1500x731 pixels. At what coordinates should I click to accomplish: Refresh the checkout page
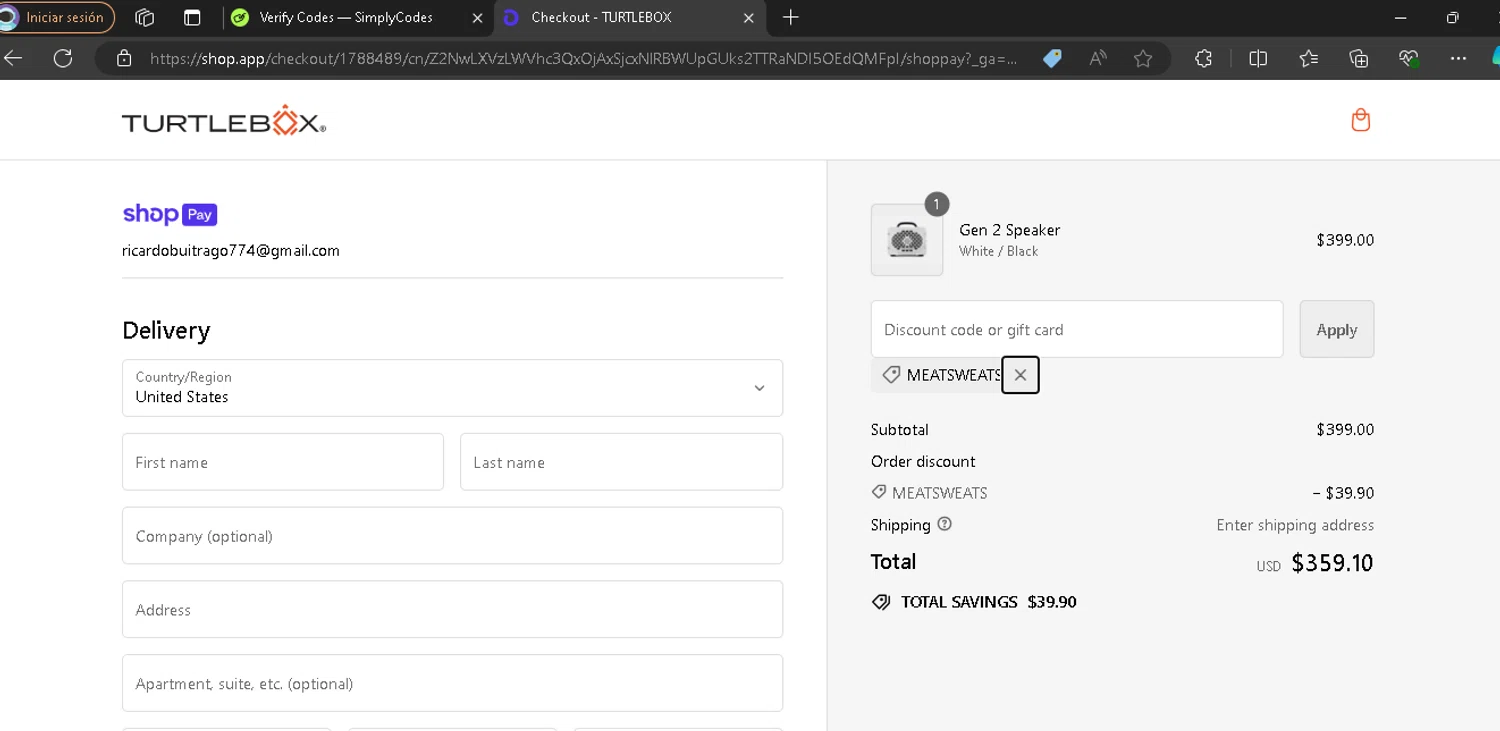(63, 58)
